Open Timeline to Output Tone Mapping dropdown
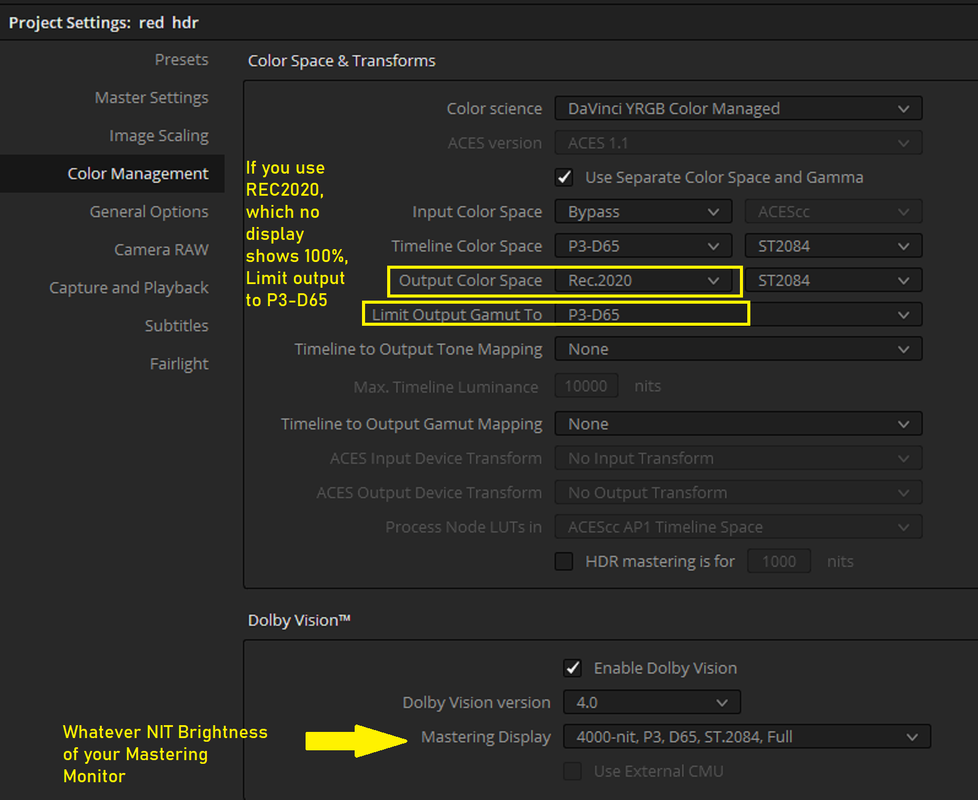 [x=738, y=349]
